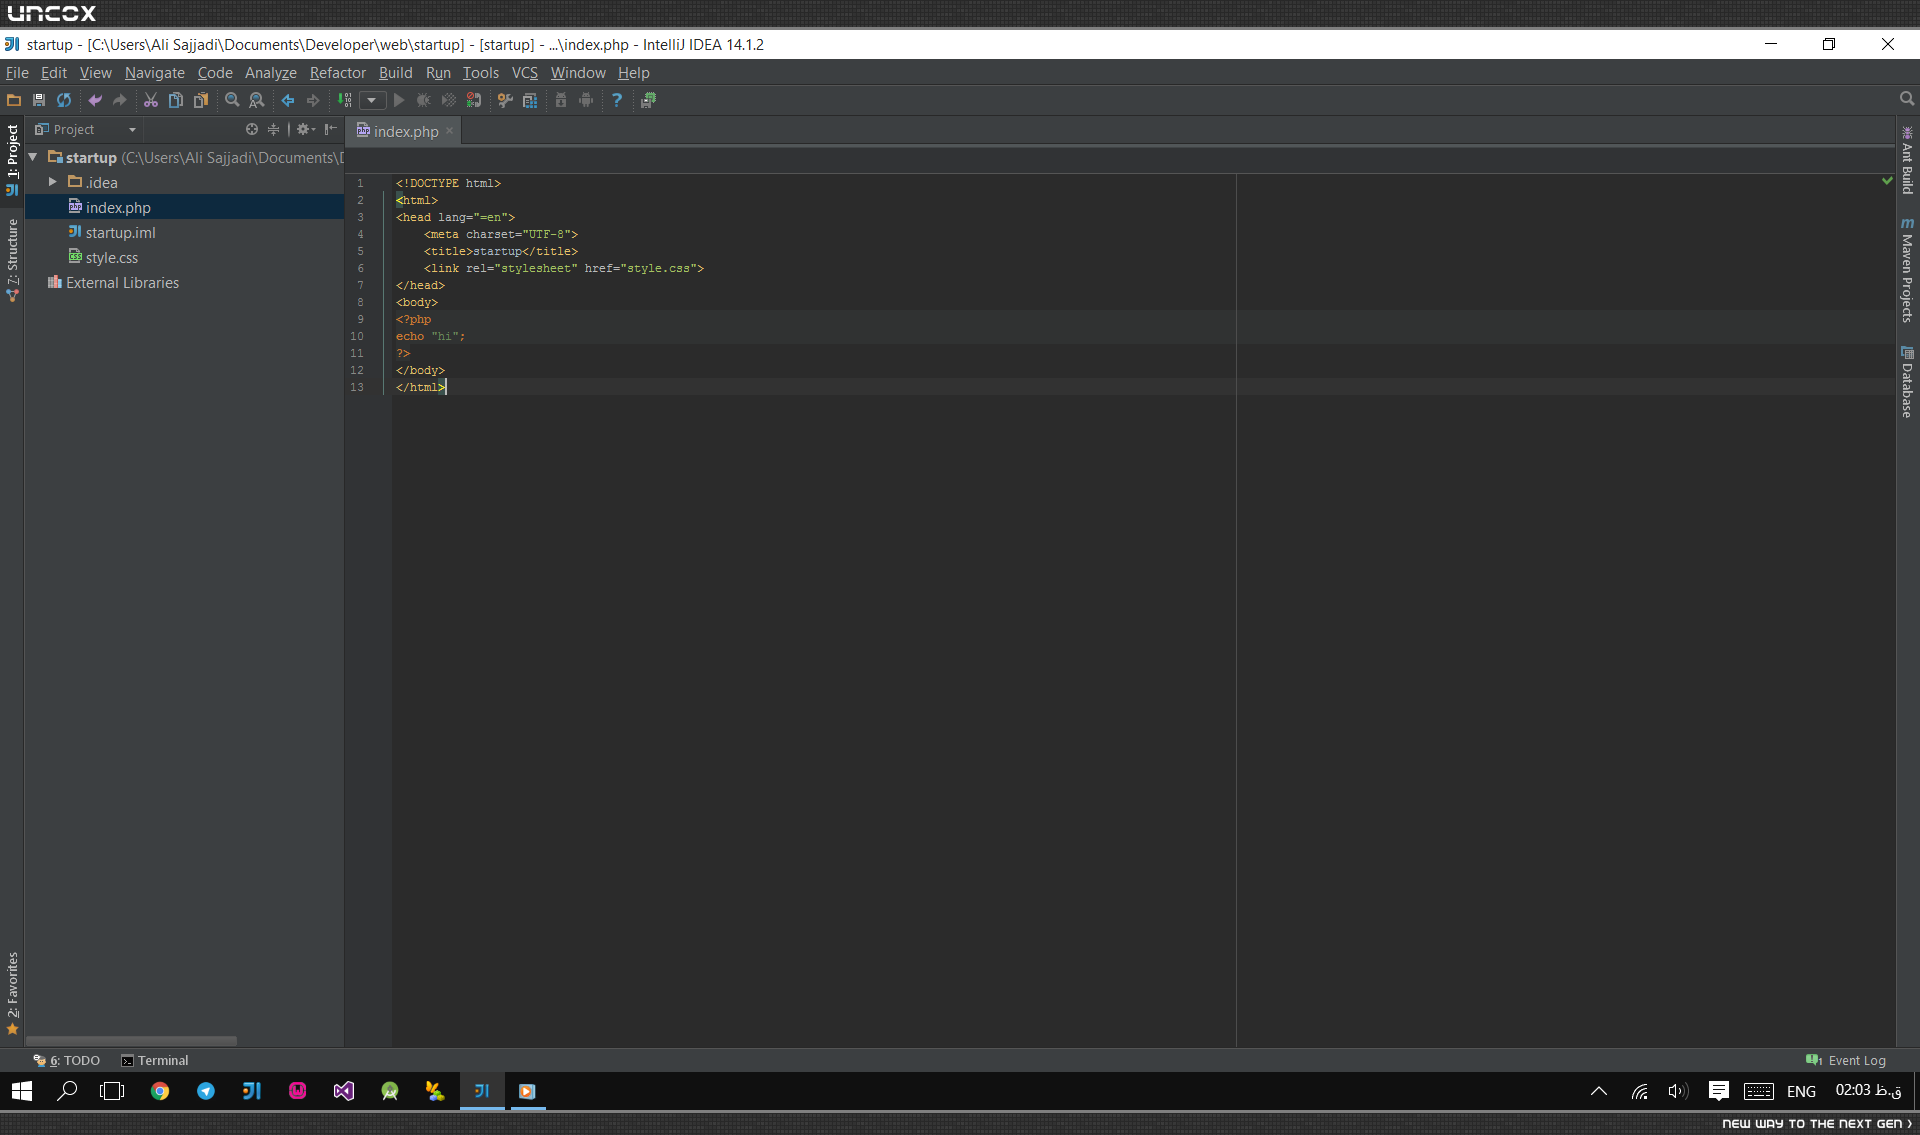Toggle the 1: Project tool window
Image resolution: width=1920 pixels, height=1135 pixels.
point(12,160)
